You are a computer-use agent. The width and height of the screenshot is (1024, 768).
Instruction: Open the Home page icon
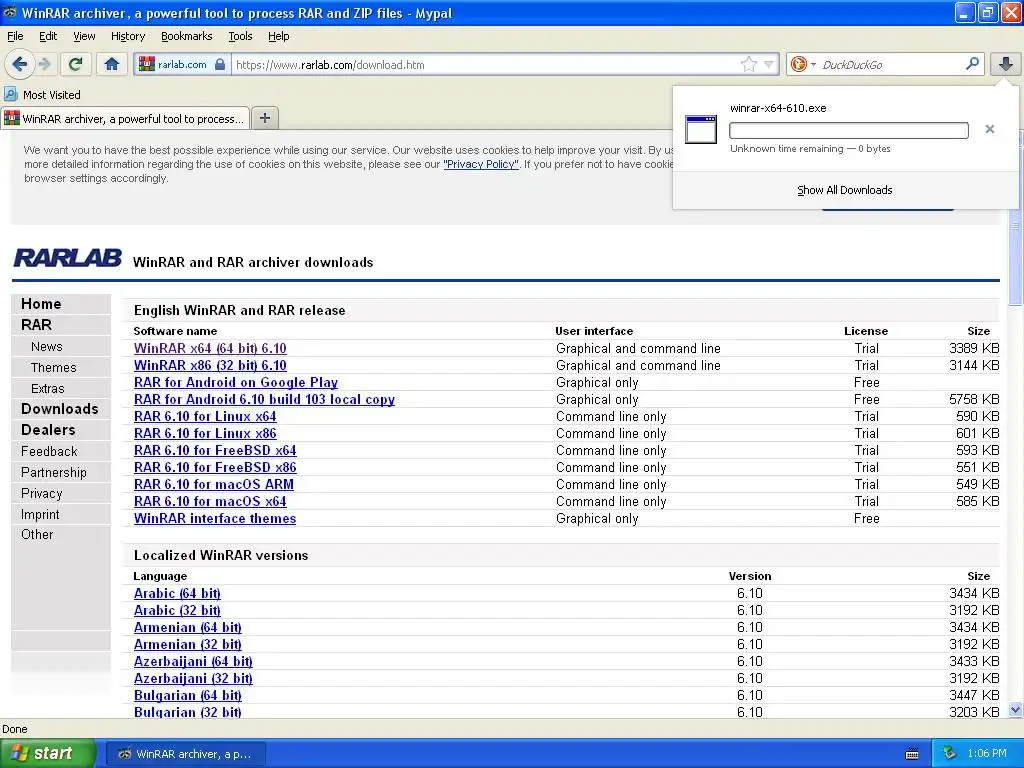pos(112,64)
